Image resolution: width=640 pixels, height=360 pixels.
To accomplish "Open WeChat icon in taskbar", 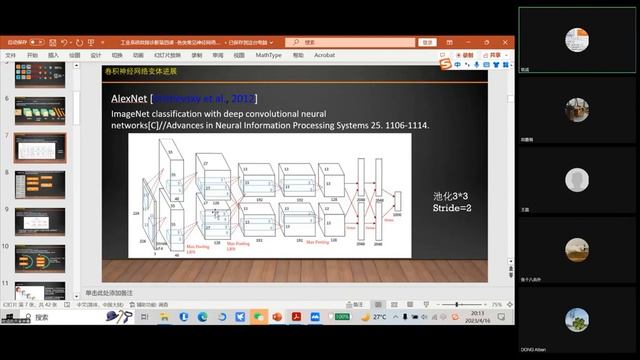I will (x=258, y=317).
